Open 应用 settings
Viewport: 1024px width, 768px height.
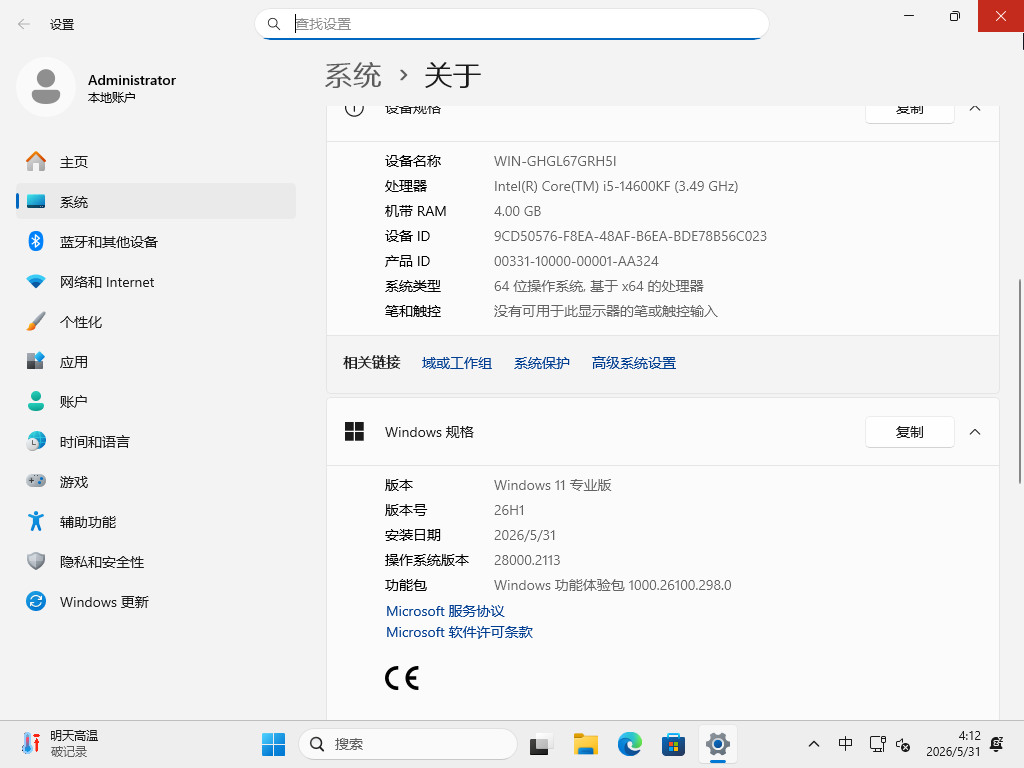[x=155, y=362]
